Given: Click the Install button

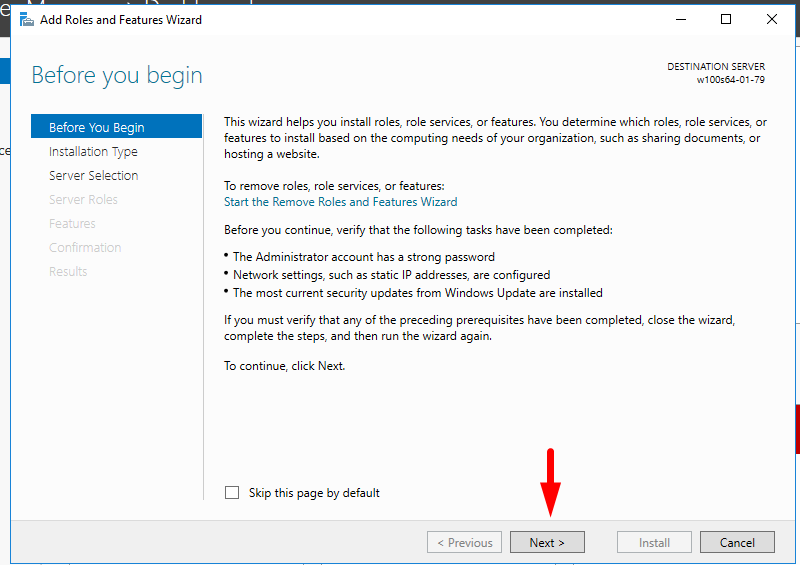Looking at the screenshot, I should (655, 543).
